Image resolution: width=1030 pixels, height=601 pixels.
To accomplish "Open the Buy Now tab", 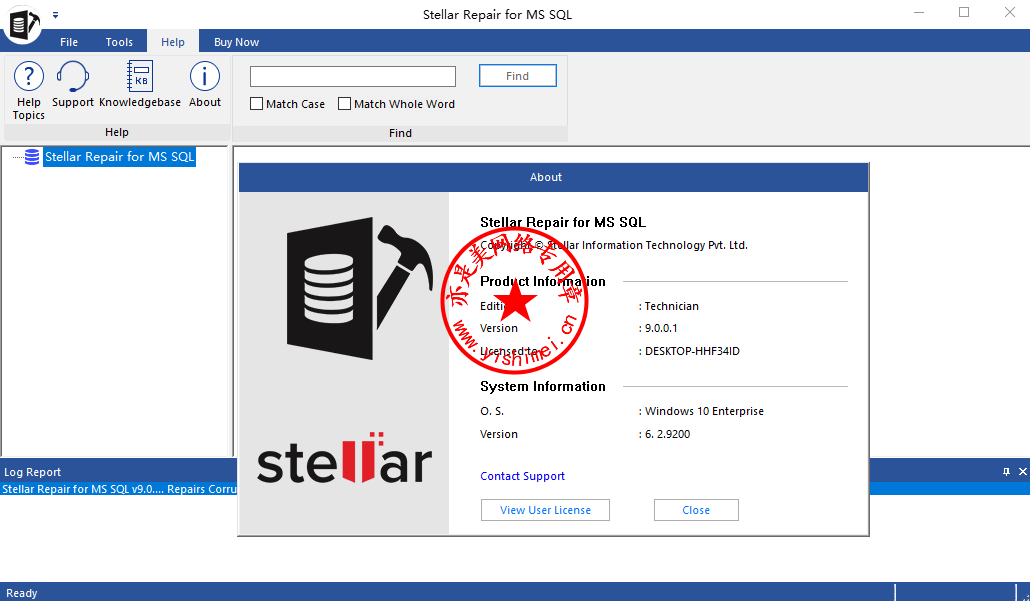I will [x=236, y=41].
